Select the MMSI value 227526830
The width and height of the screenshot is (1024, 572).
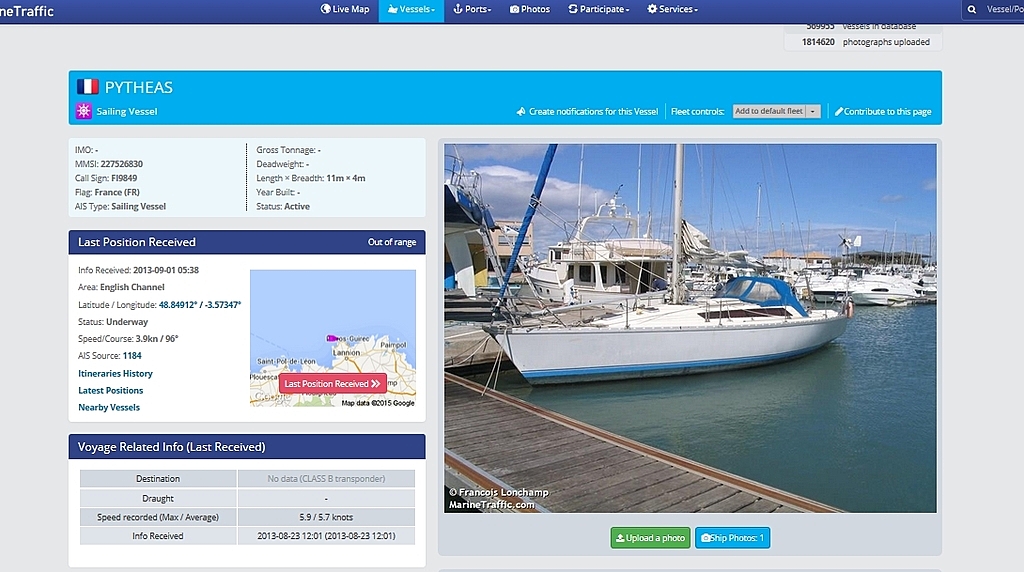pyautogui.click(x=121, y=164)
